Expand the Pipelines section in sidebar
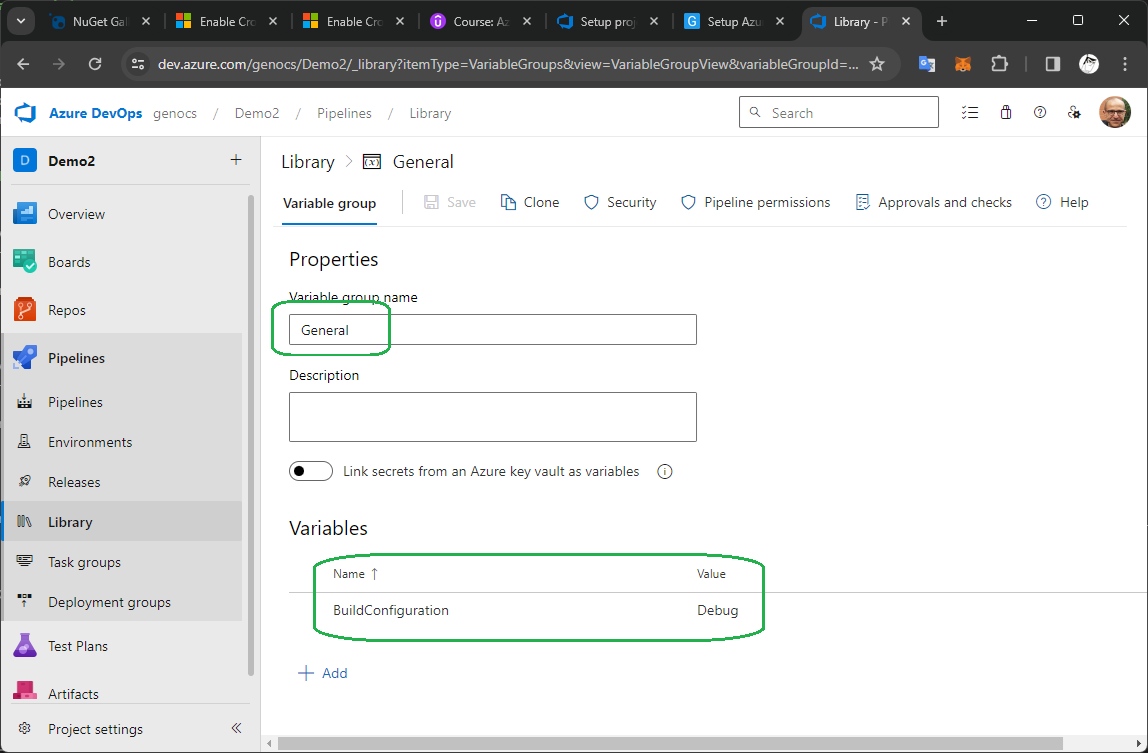Image resolution: width=1148 pixels, height=753 pixels. pos(76,358)
